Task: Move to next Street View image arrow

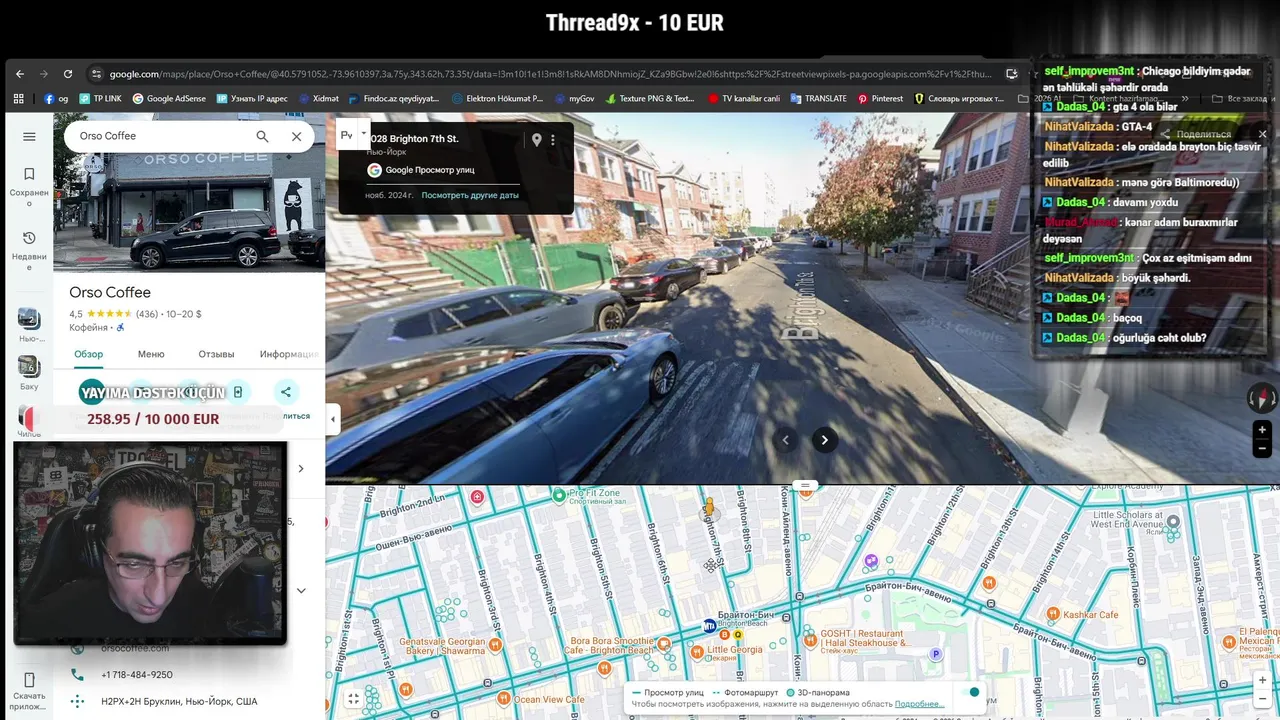Action: (824, 440)
